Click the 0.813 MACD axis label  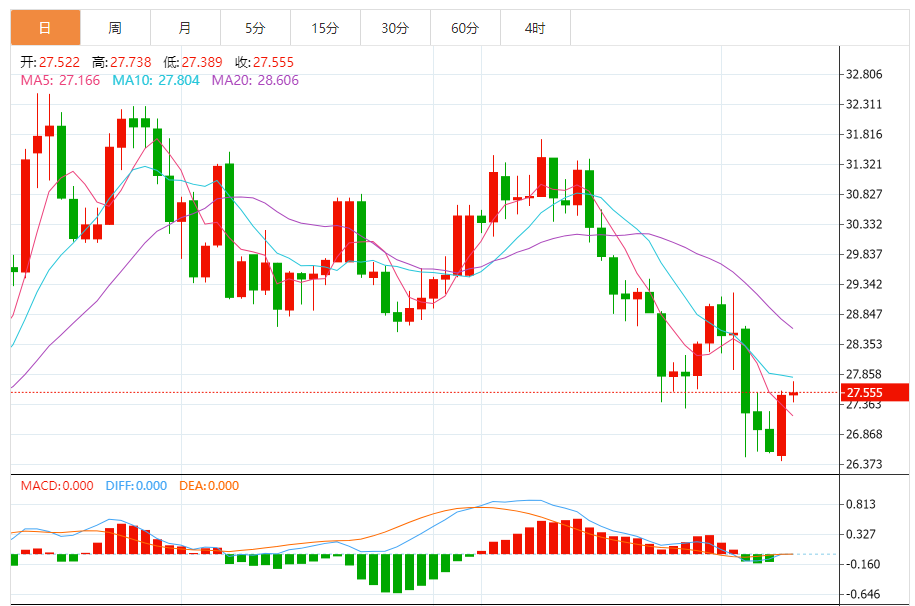tap(861, 504)
